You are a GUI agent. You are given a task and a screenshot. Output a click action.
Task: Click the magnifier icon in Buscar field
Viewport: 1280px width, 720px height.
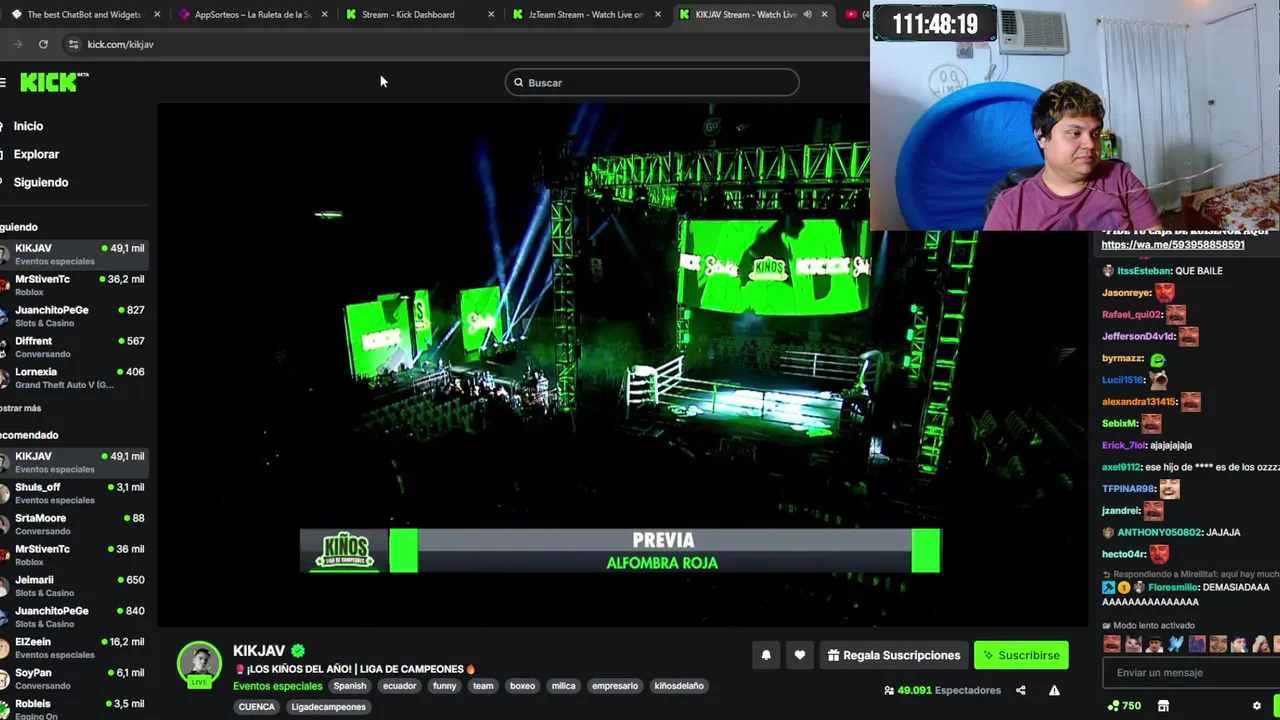518,82
